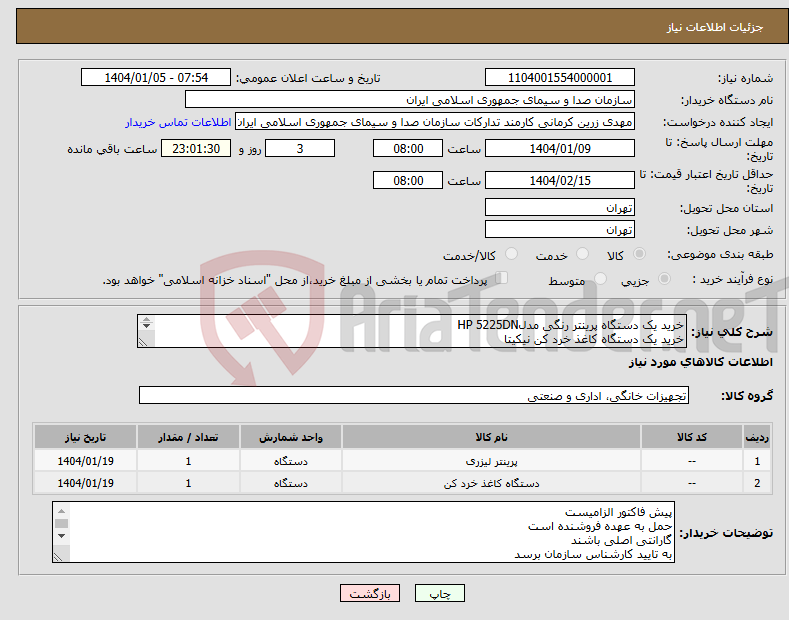Viewport: 789px width, 620px height.
Task: Click column header نام کالا
Action: [492, 437]
